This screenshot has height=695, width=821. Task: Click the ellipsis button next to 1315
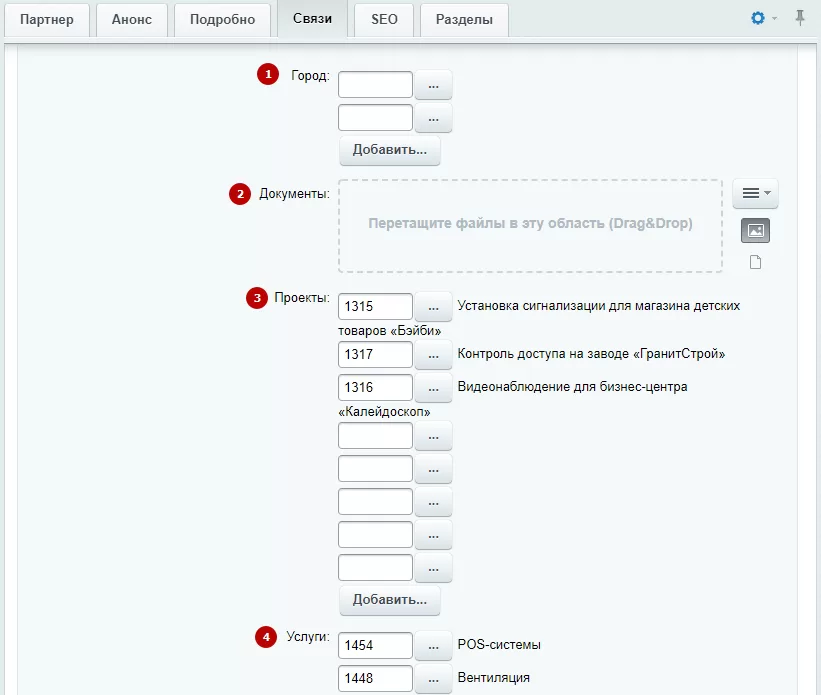click(x=433, y=307)
